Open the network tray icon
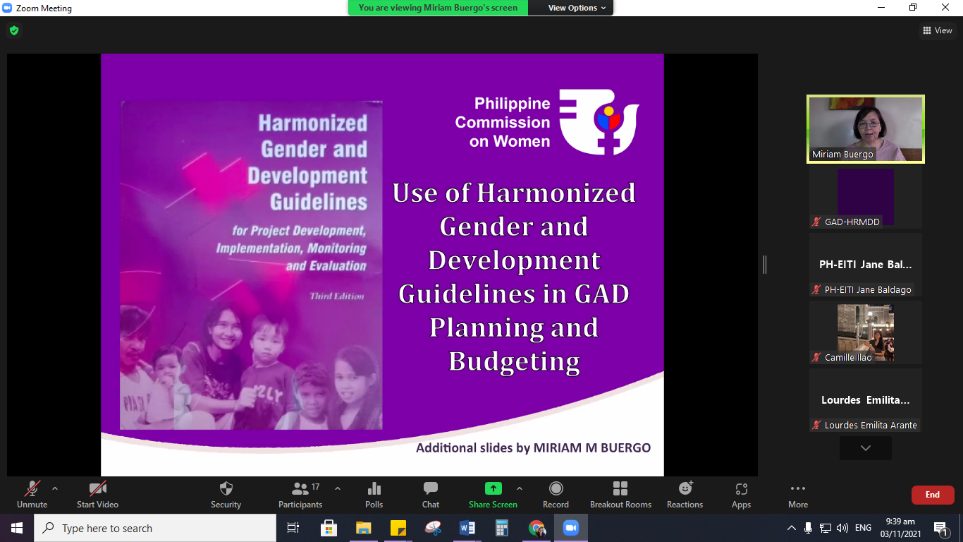This screenshot has height=542, width=963. pyautogui.click(x=825, y=528)
